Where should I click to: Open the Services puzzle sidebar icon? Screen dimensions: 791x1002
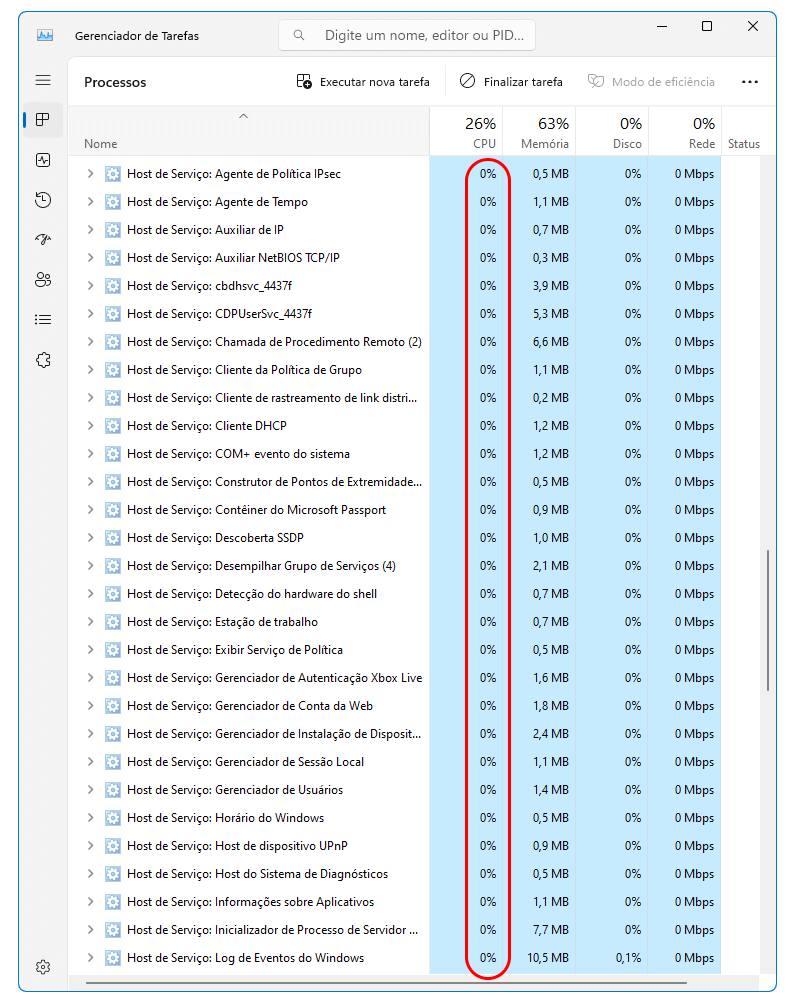pyautogui.click(x=43, y=360)
